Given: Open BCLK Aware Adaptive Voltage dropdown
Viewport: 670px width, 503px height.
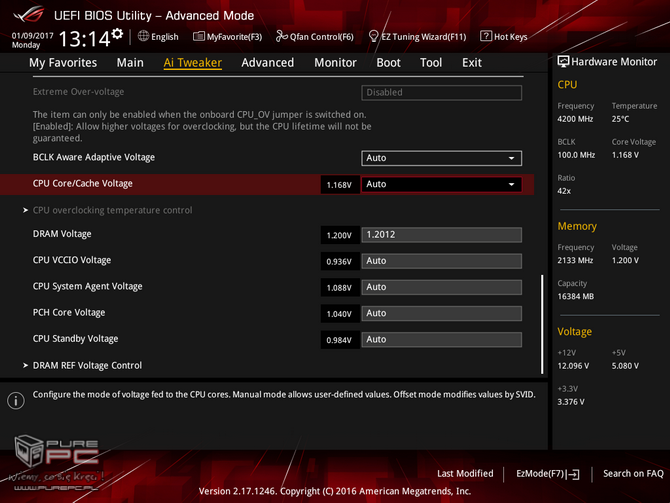Looking at the screenshot, I should click(x=441, y=158).
